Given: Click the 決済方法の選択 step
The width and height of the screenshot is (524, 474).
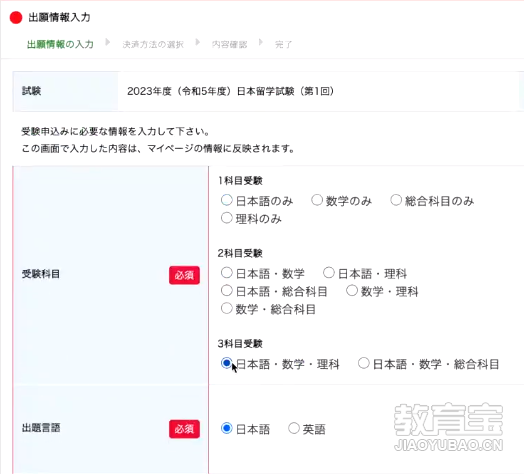Looking at the screenshot, I should [x=153, y=44].
